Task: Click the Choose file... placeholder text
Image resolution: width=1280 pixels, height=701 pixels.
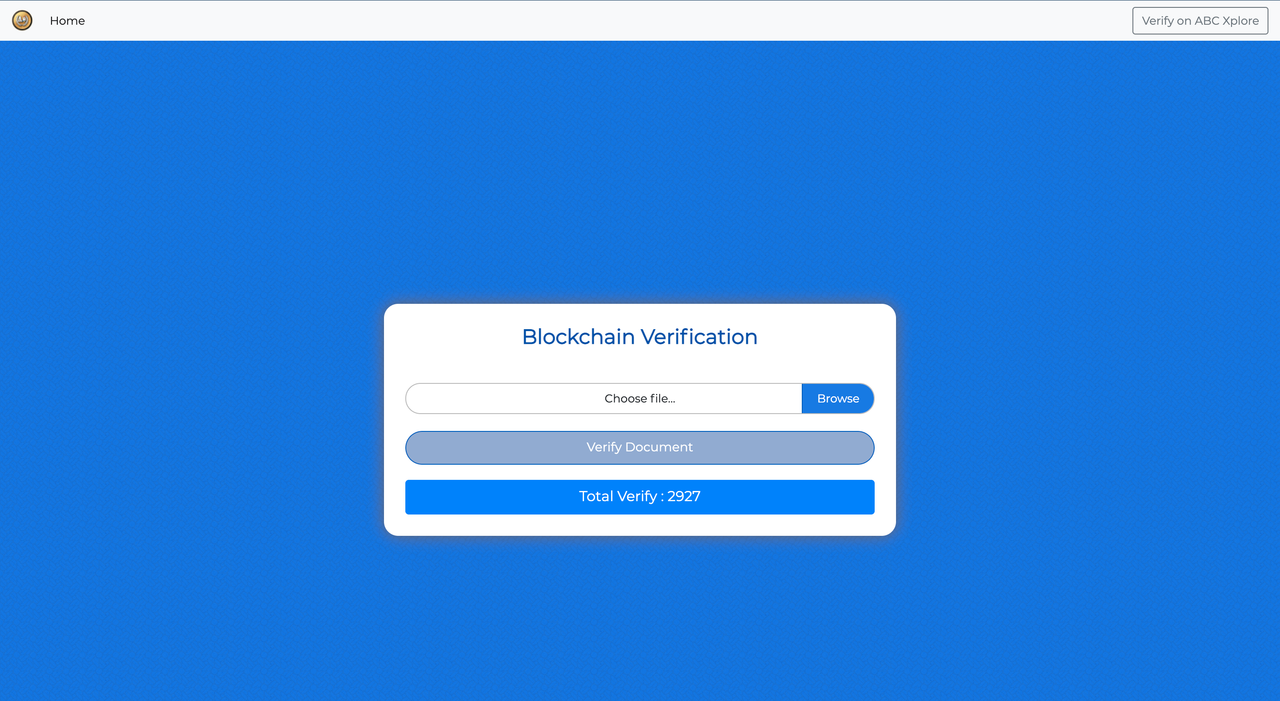Action: click(640, 398)
